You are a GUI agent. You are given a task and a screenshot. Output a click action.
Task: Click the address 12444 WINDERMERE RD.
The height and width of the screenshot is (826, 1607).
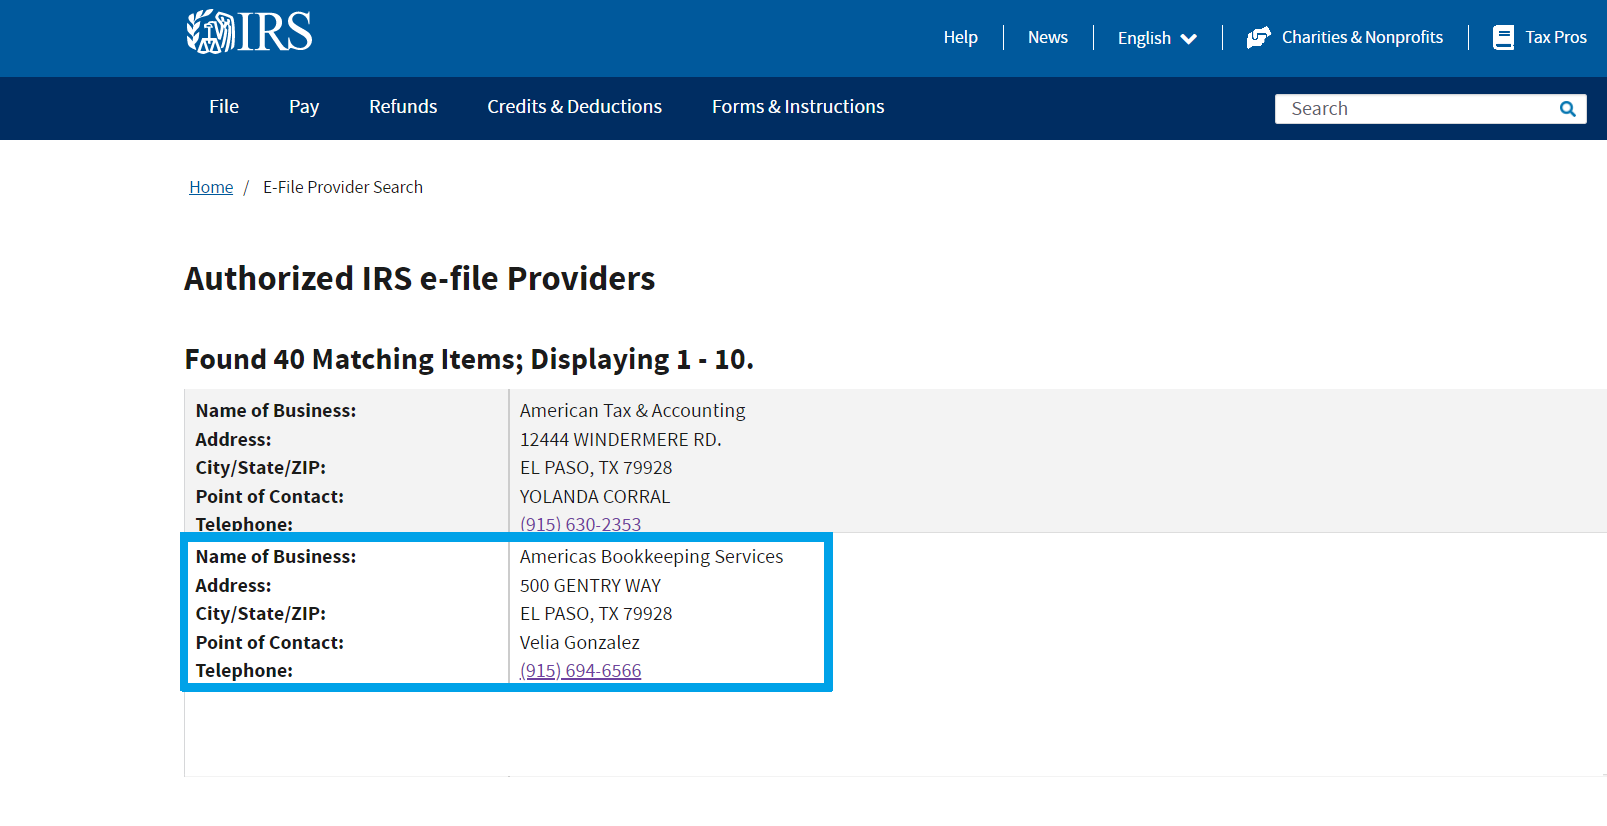click(620, 440)
